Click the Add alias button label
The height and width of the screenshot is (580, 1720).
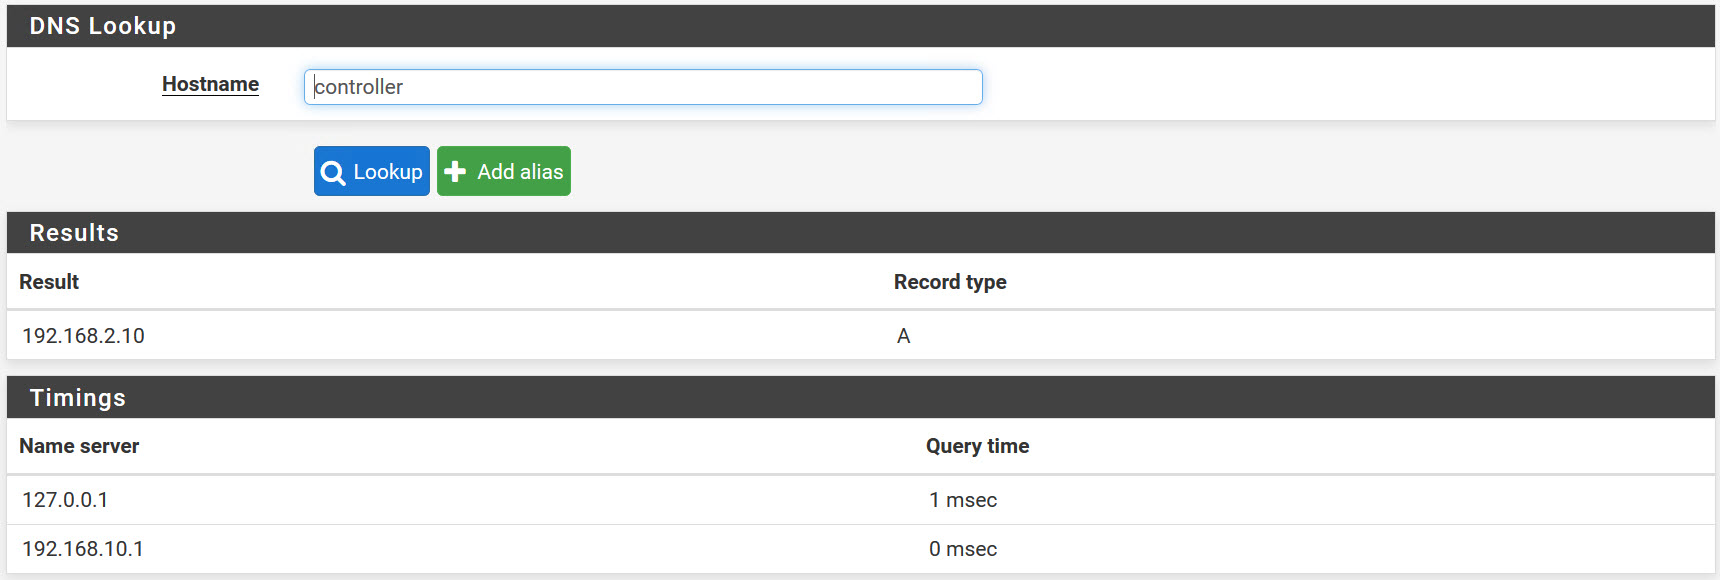coord(520,172)
